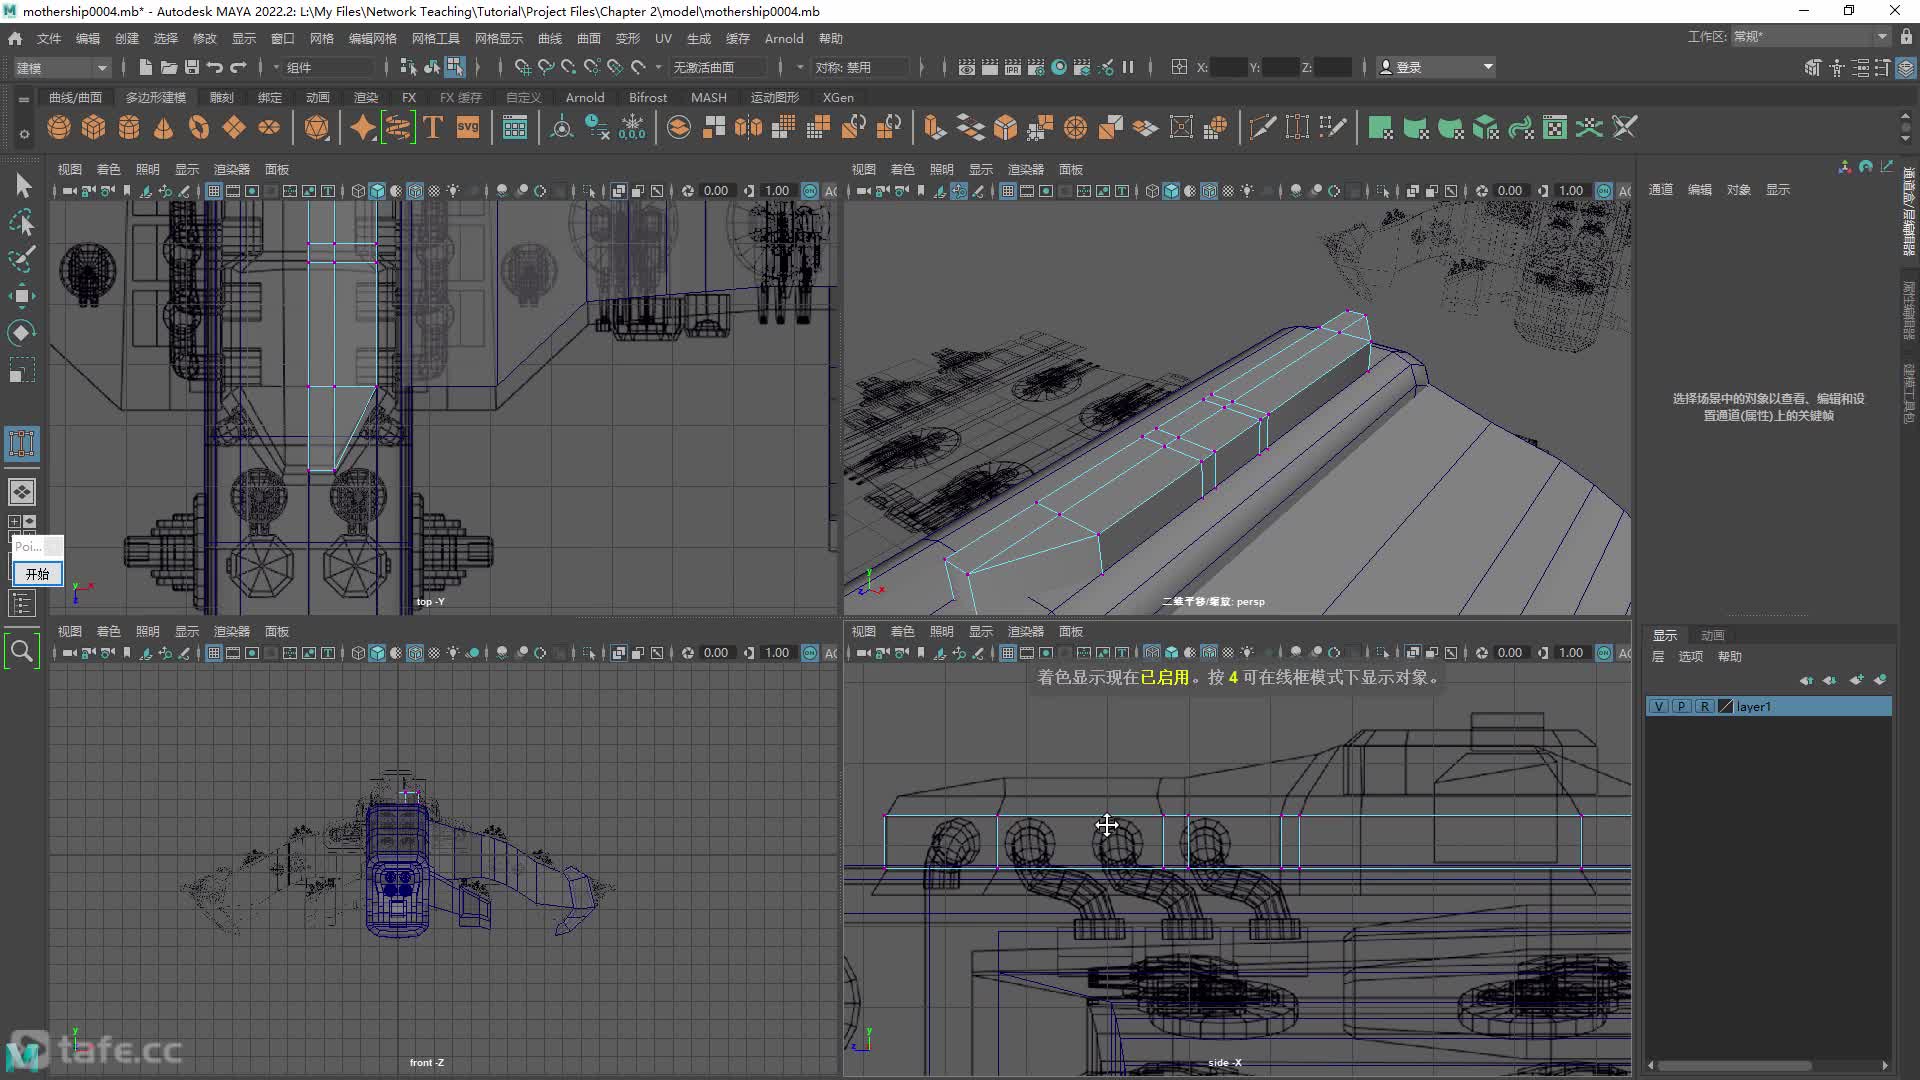Select the Lasso tool in toolbox

click(22, 222)
